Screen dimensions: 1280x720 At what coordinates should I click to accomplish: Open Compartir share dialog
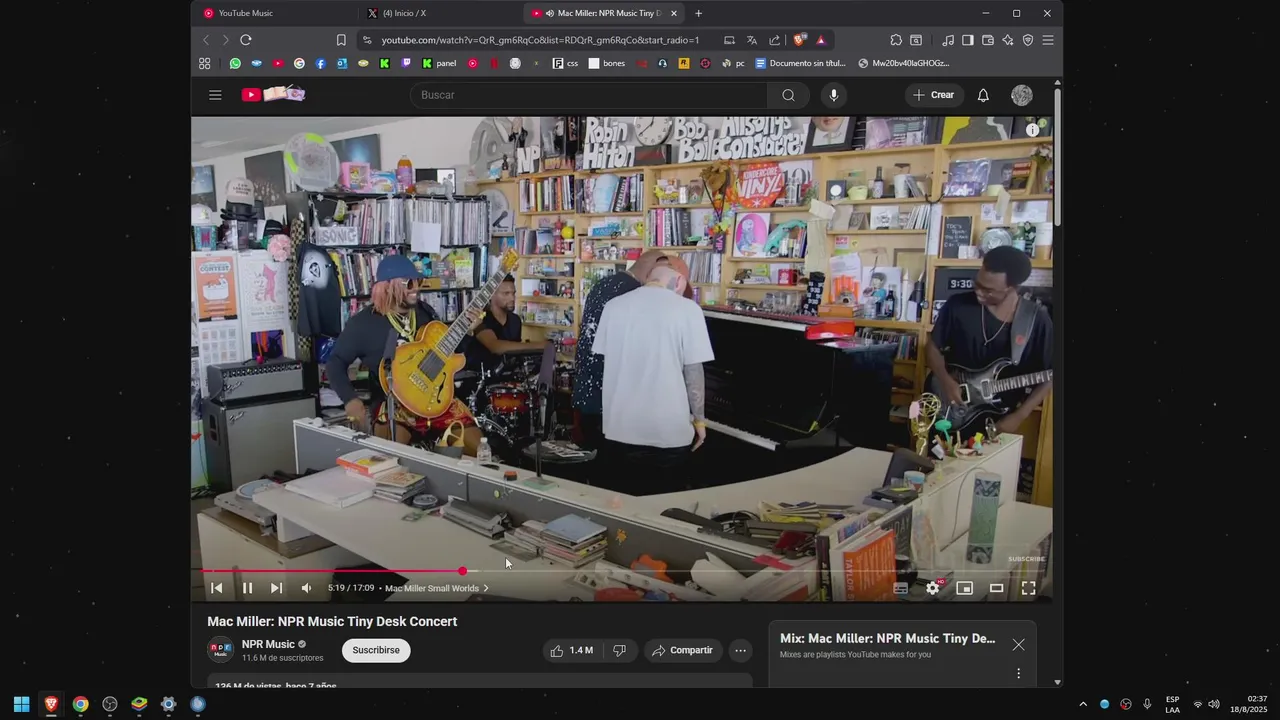point(682,650)
